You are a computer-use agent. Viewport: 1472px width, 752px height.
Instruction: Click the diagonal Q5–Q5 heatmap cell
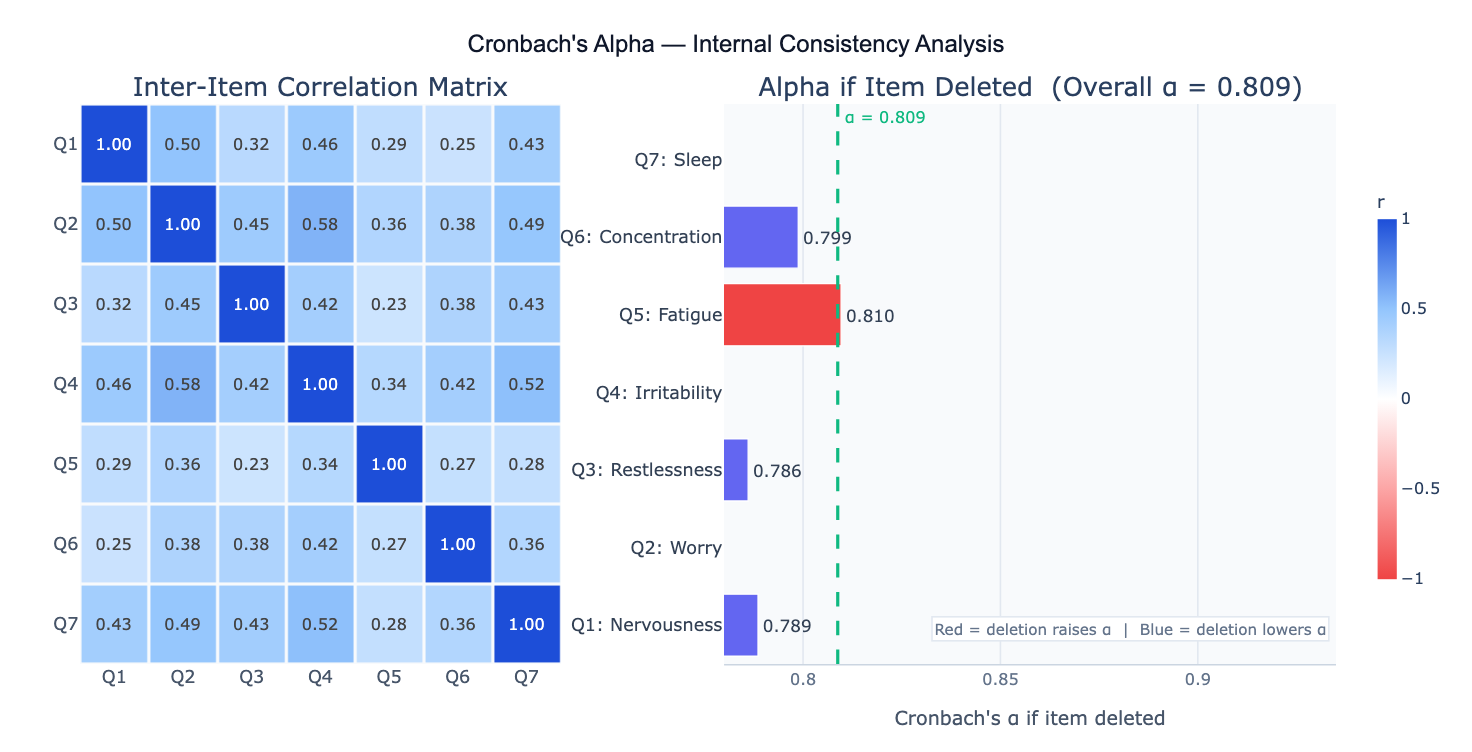tap(389, 464)
